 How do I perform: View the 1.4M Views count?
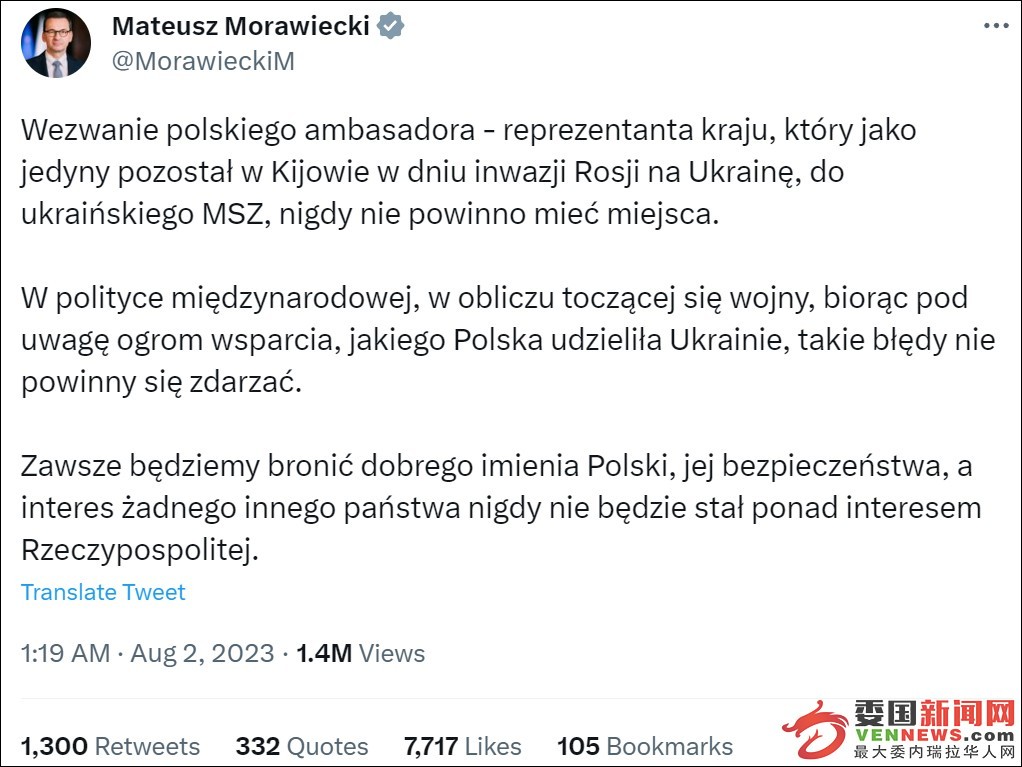[x=360, y=653]
